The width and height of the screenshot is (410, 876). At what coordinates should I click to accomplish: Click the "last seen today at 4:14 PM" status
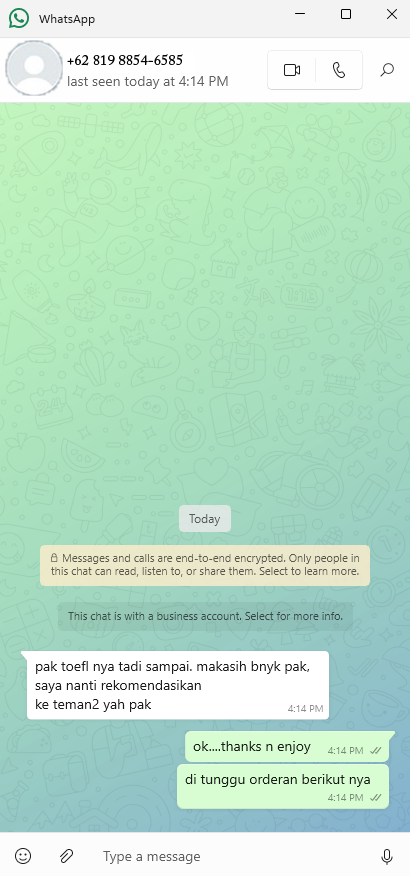tap(147, 82)
